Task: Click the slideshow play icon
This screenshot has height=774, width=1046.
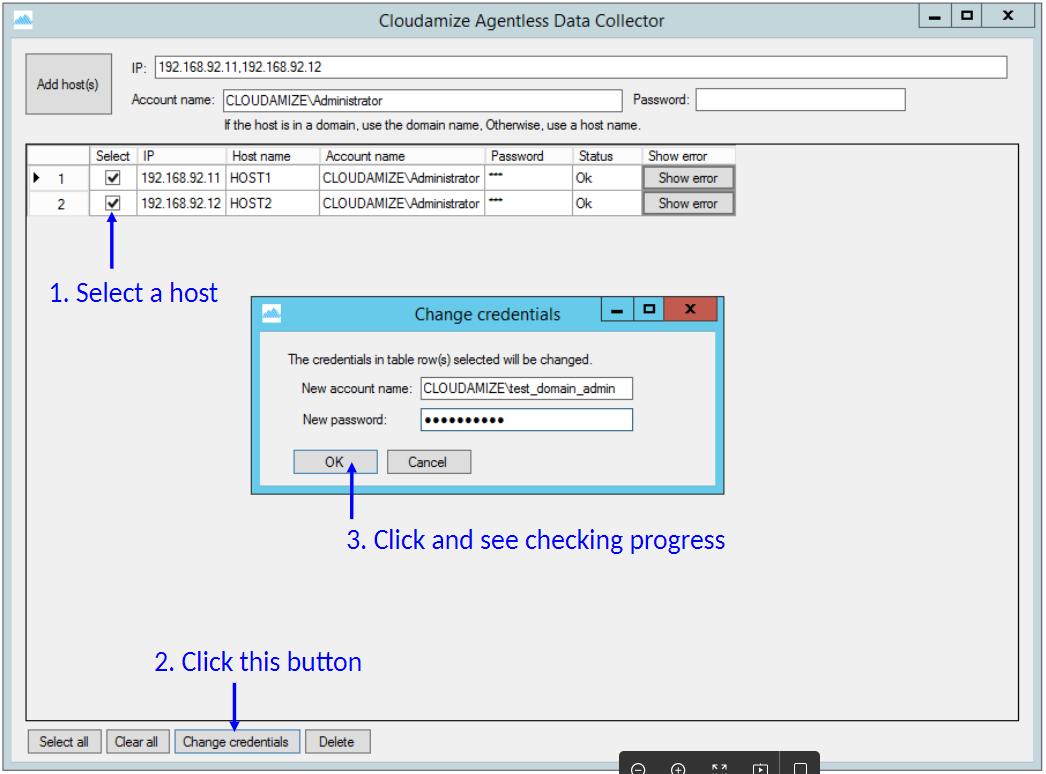Action: [760, 768]
